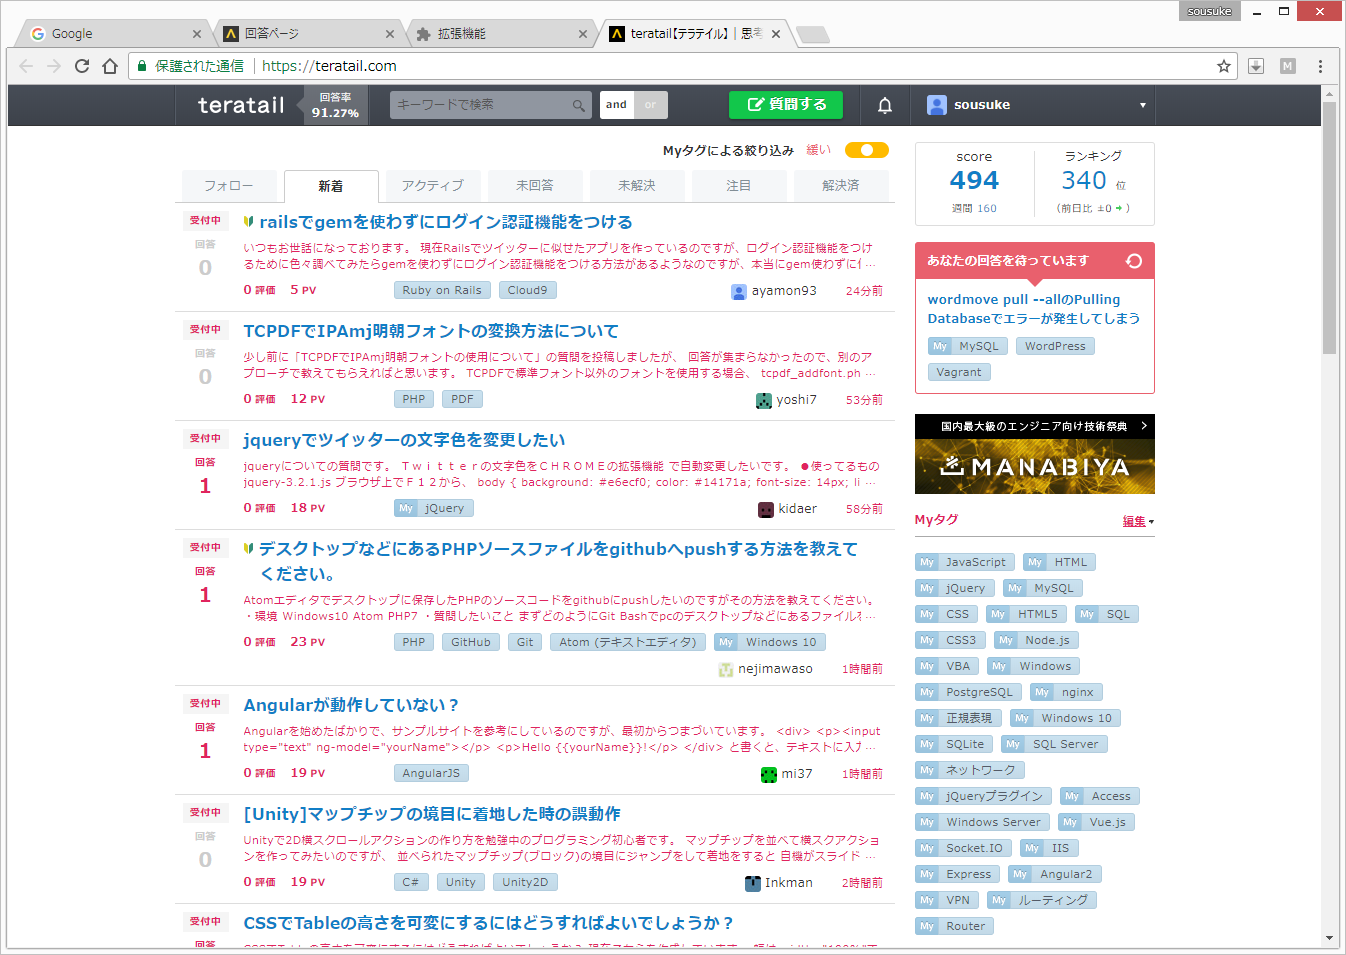Open the browser home page

(x=110, y=66)
